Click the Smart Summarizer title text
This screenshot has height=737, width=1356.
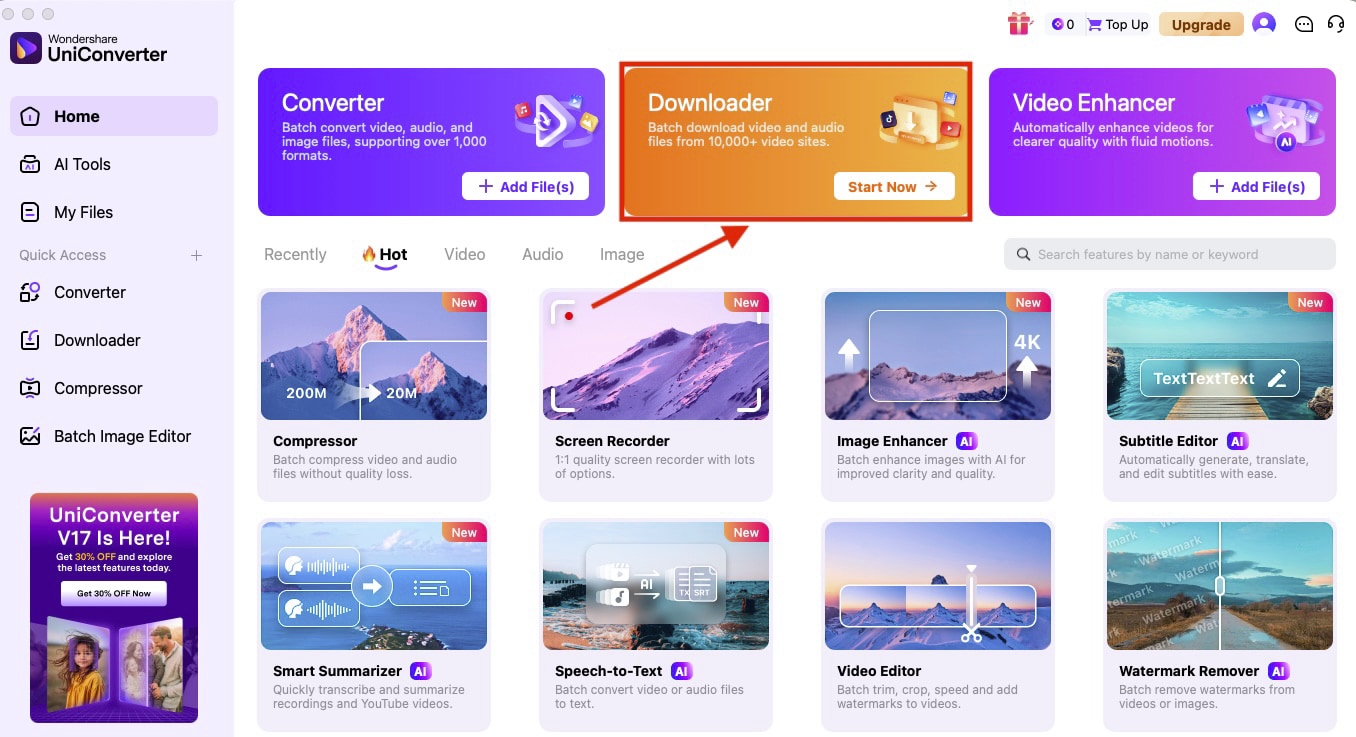pos(337,671)
